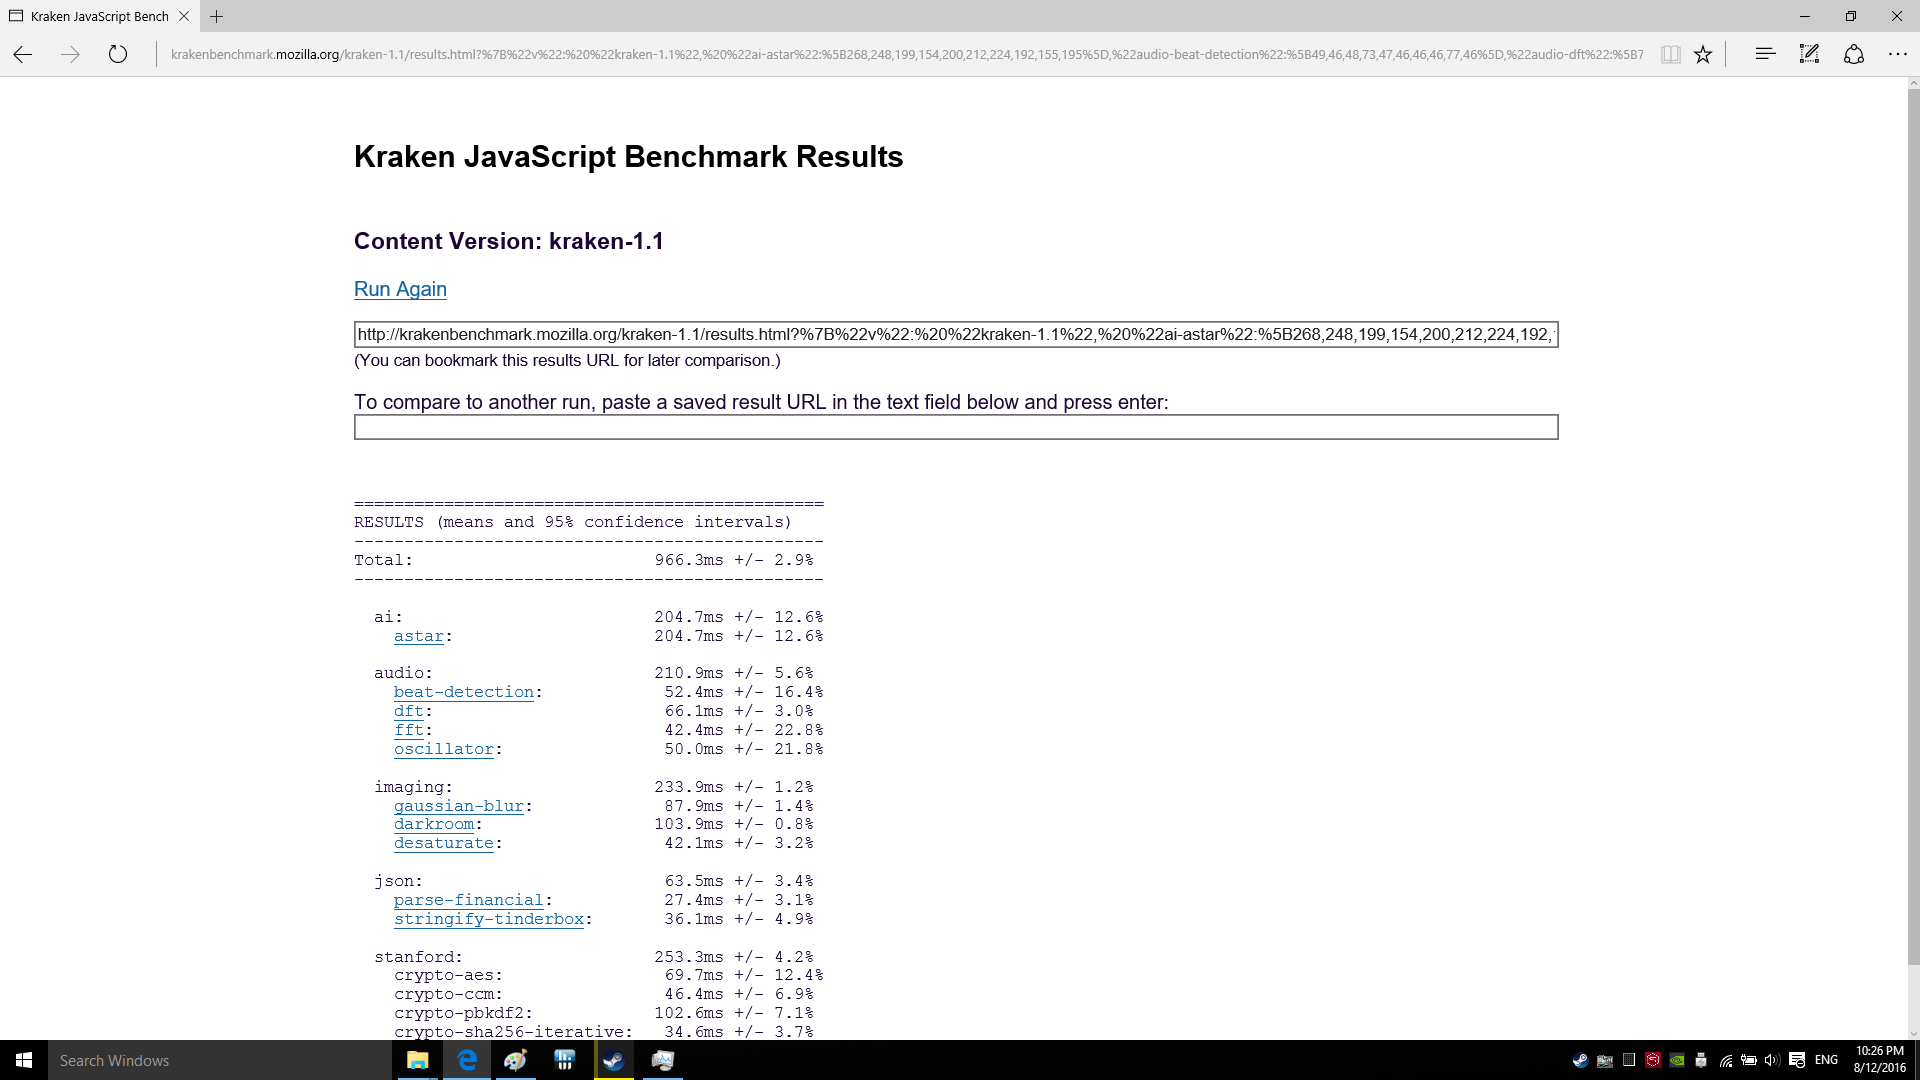Screen dimensions: 1920x1080
Task: Click the Windows Start button
Action: pyautogui.click(x=24, y=1060)
